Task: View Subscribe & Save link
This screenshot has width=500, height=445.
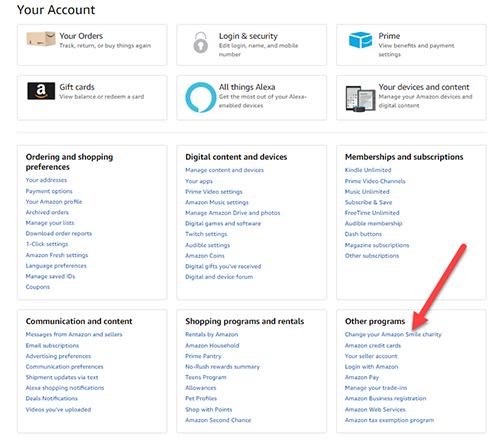Action: click(x=368, y=202)
